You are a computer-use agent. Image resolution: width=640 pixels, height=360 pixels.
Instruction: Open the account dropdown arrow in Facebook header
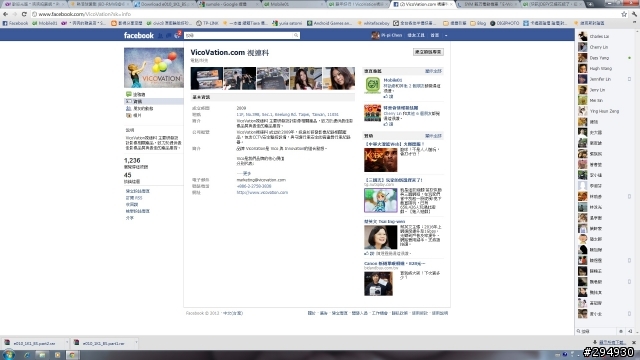pyautogui.click(x=446, y=36)
